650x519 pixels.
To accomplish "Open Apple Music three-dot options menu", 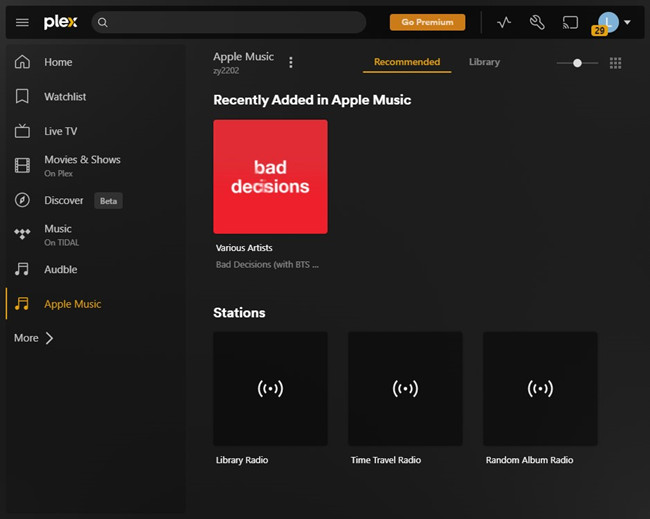I will coord(291,62).
